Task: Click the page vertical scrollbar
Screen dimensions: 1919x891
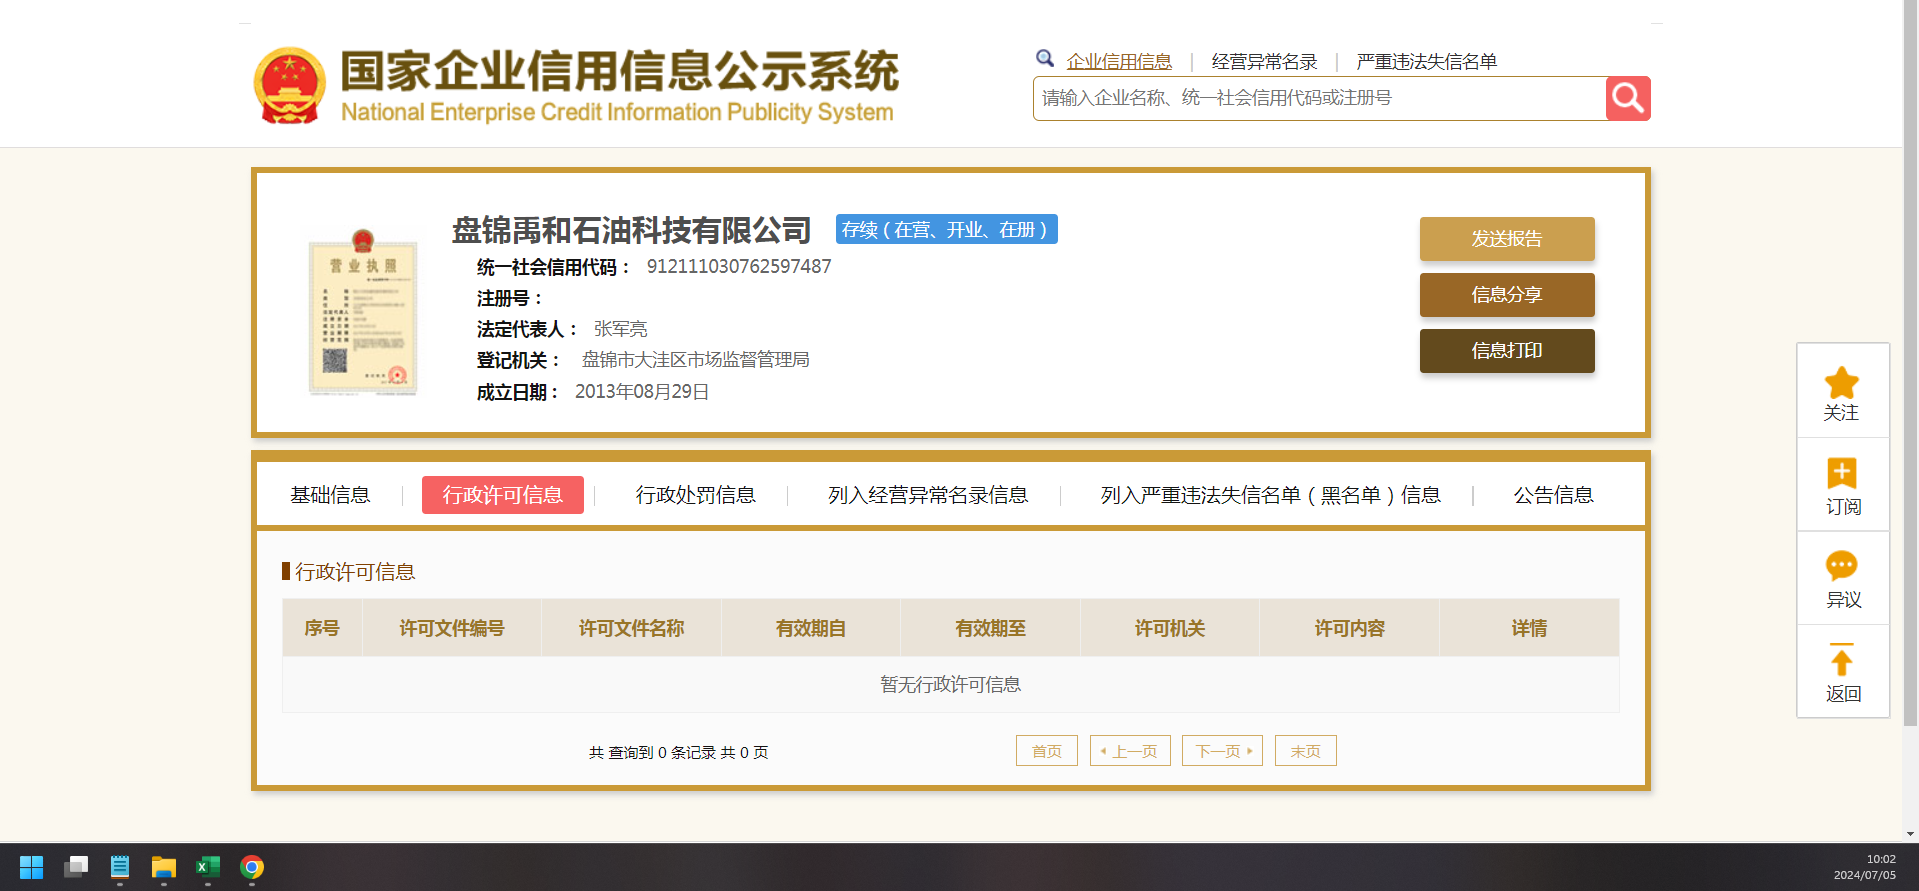Action: coord(1911,365)
